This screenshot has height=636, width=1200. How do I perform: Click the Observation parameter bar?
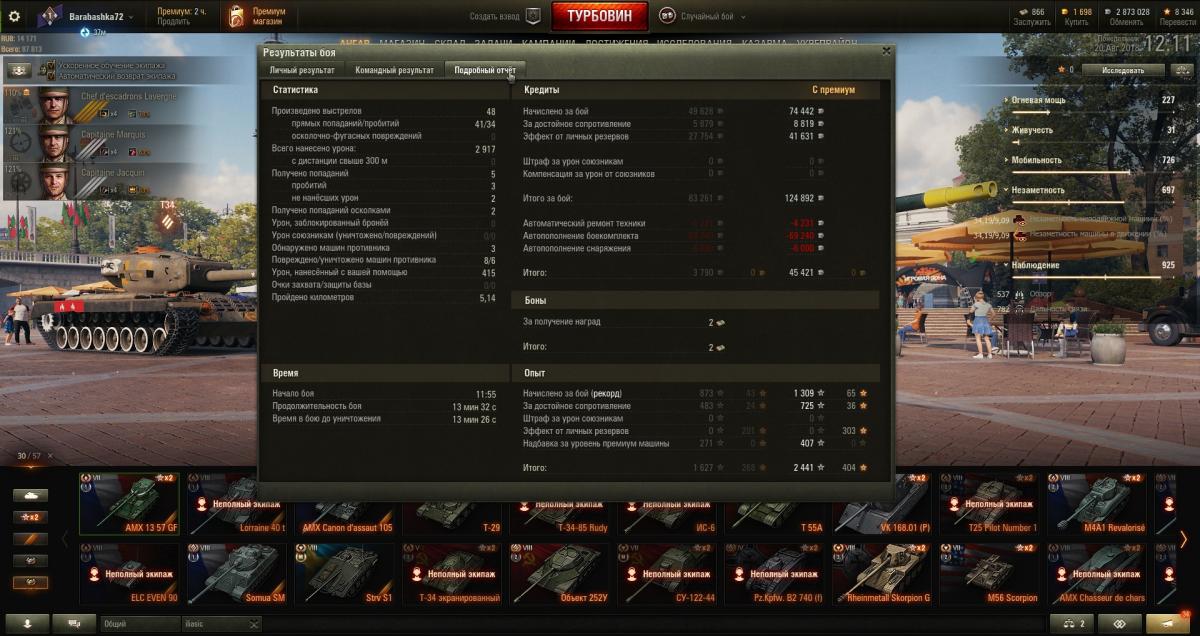1092,277
